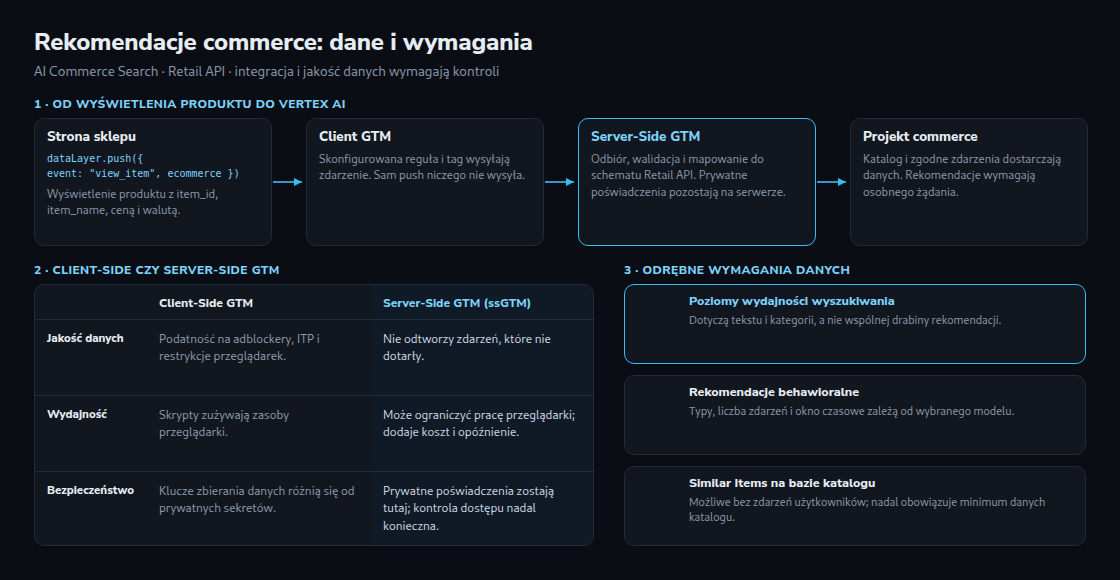The image size is (1120, 580).
Task: Click cell "Prywatne poświadczenia zostają tutaj; kontrola dostępu nadal konieczna."
Action: [x=469, y=508]
